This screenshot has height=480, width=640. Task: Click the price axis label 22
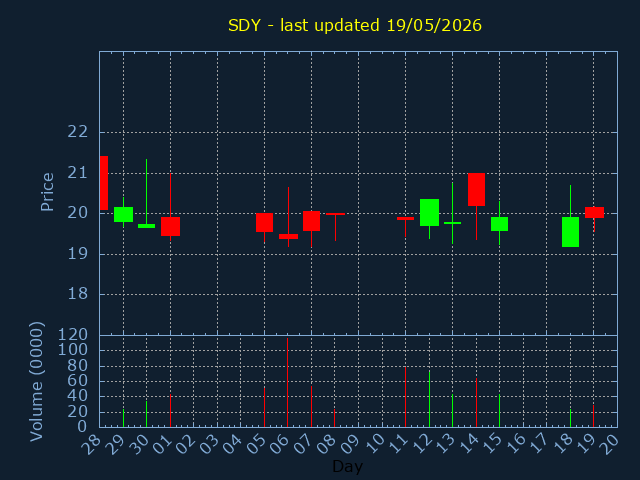(78, 132)
